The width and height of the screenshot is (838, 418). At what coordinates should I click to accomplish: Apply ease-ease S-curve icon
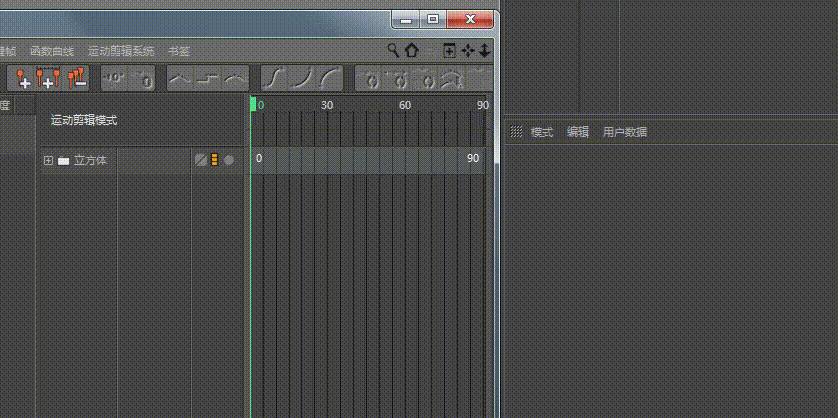[274, 79]
